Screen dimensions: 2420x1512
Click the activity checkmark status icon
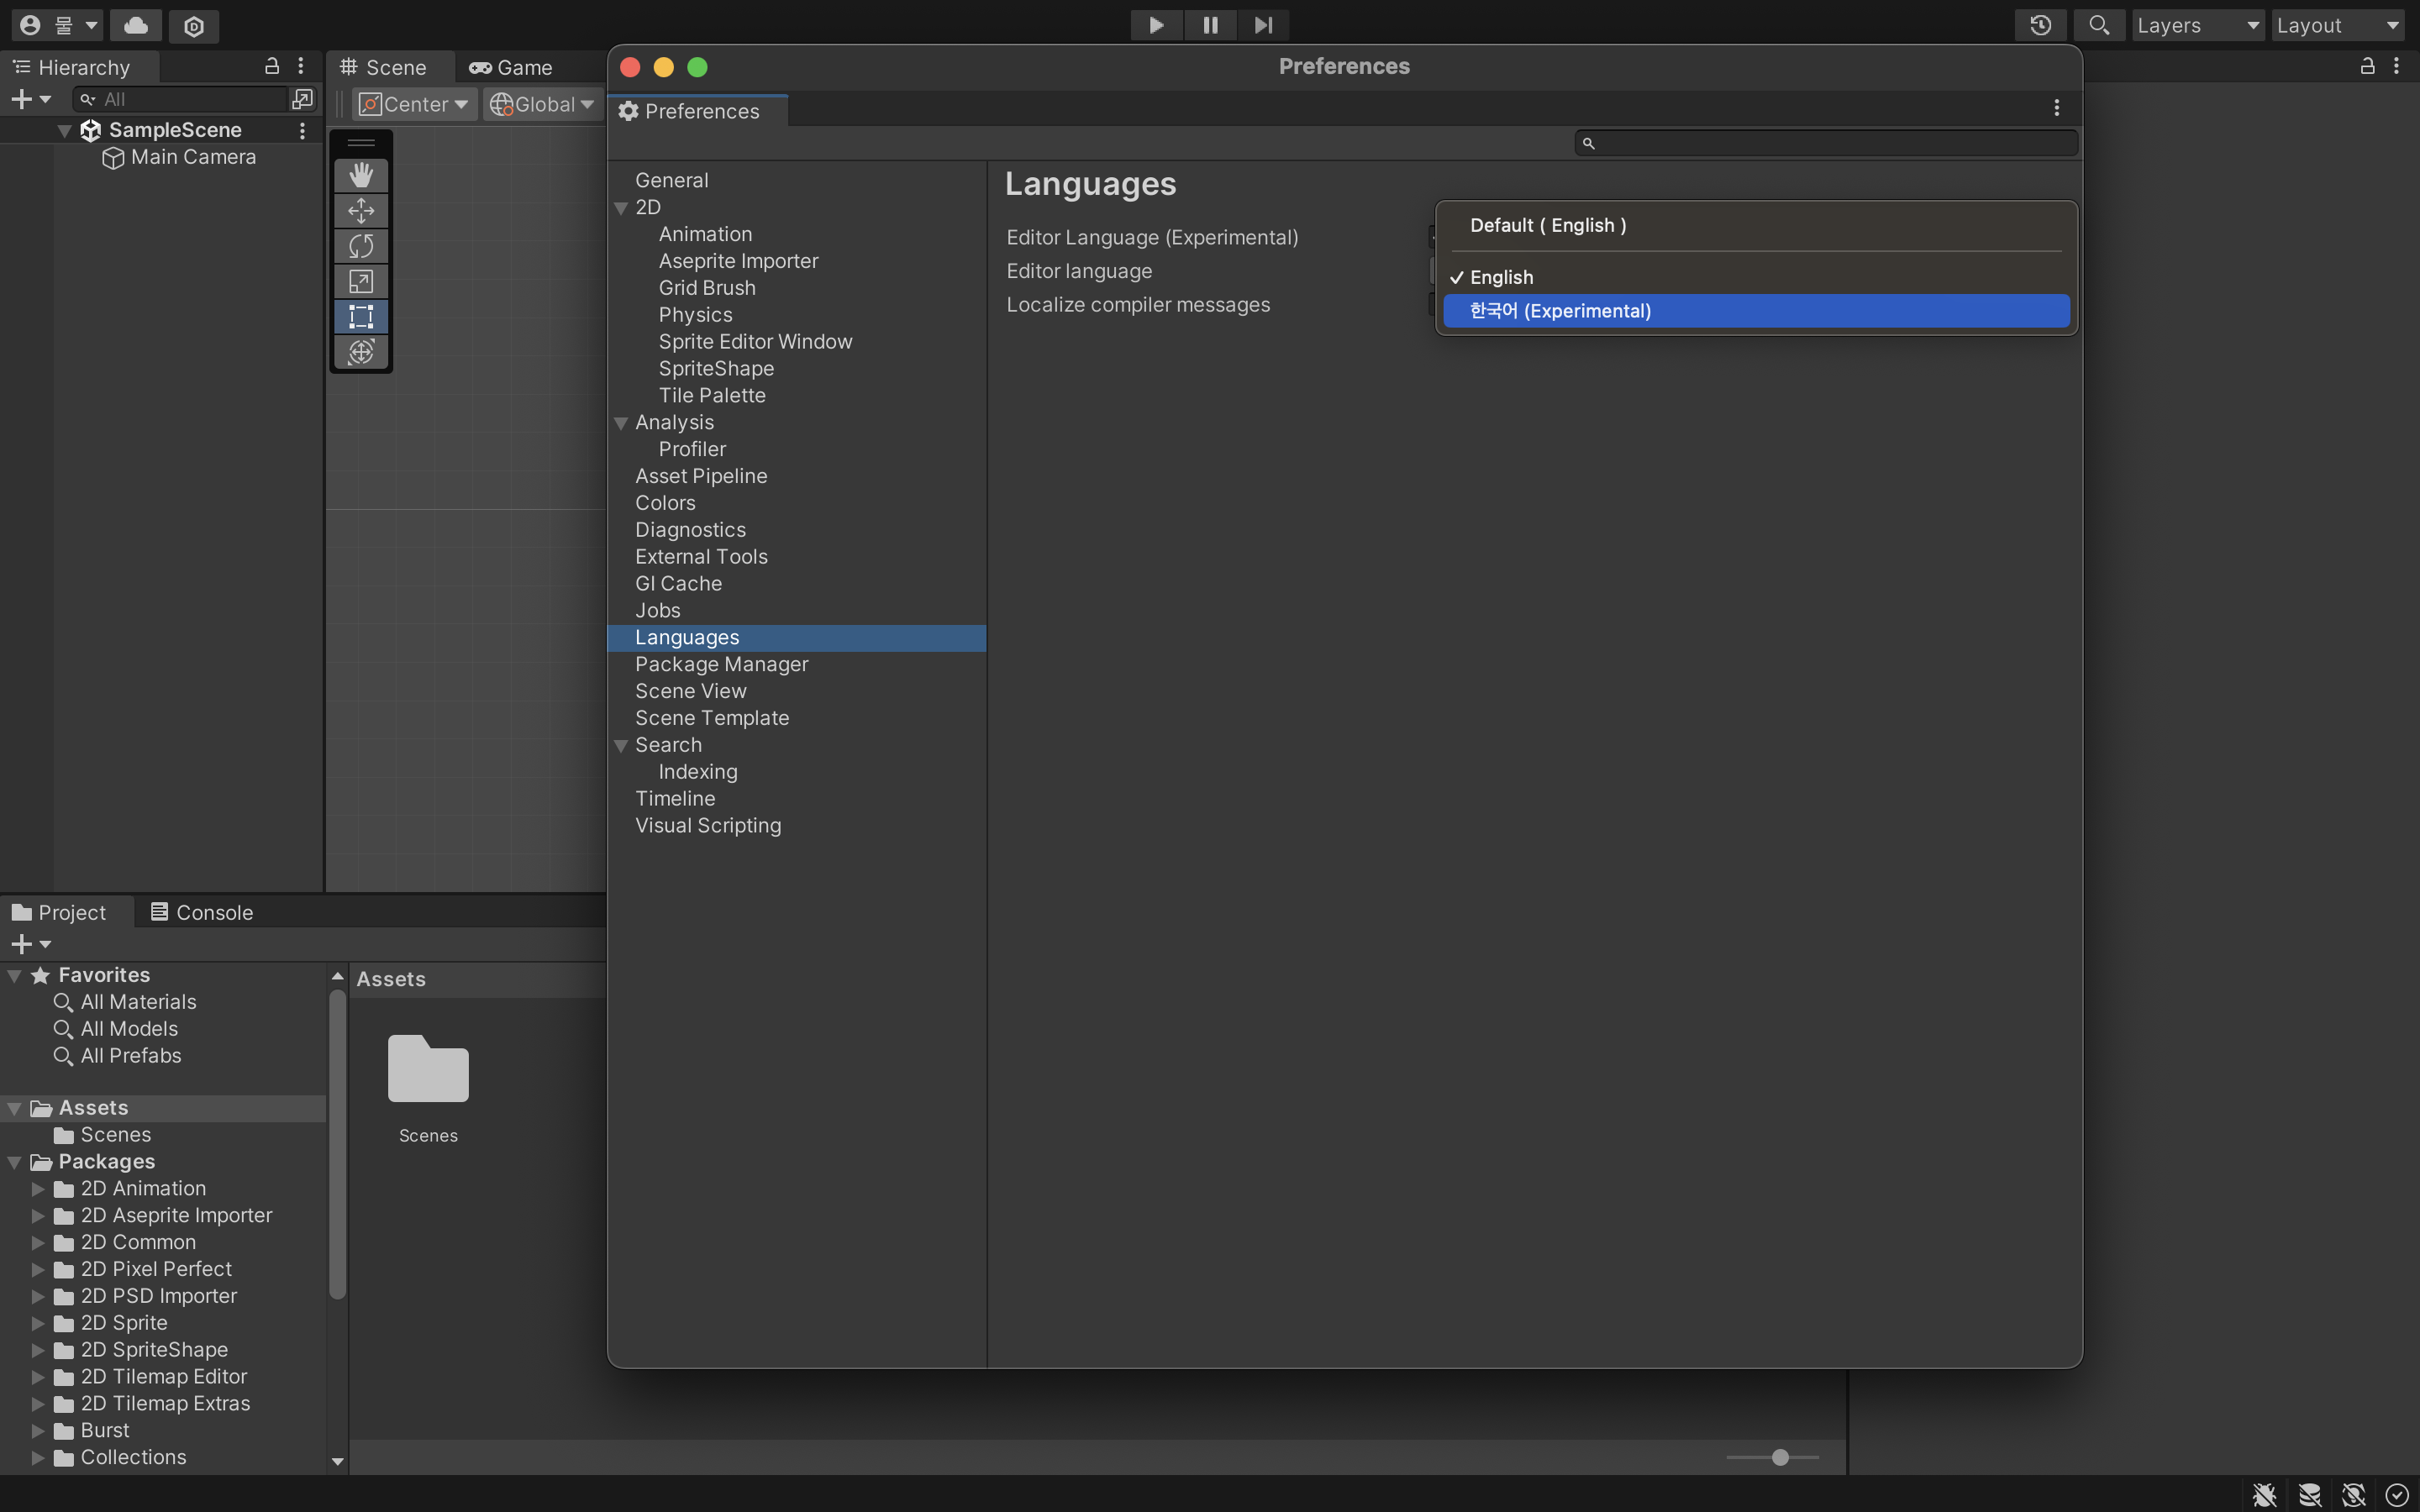click(2397, 1495)
